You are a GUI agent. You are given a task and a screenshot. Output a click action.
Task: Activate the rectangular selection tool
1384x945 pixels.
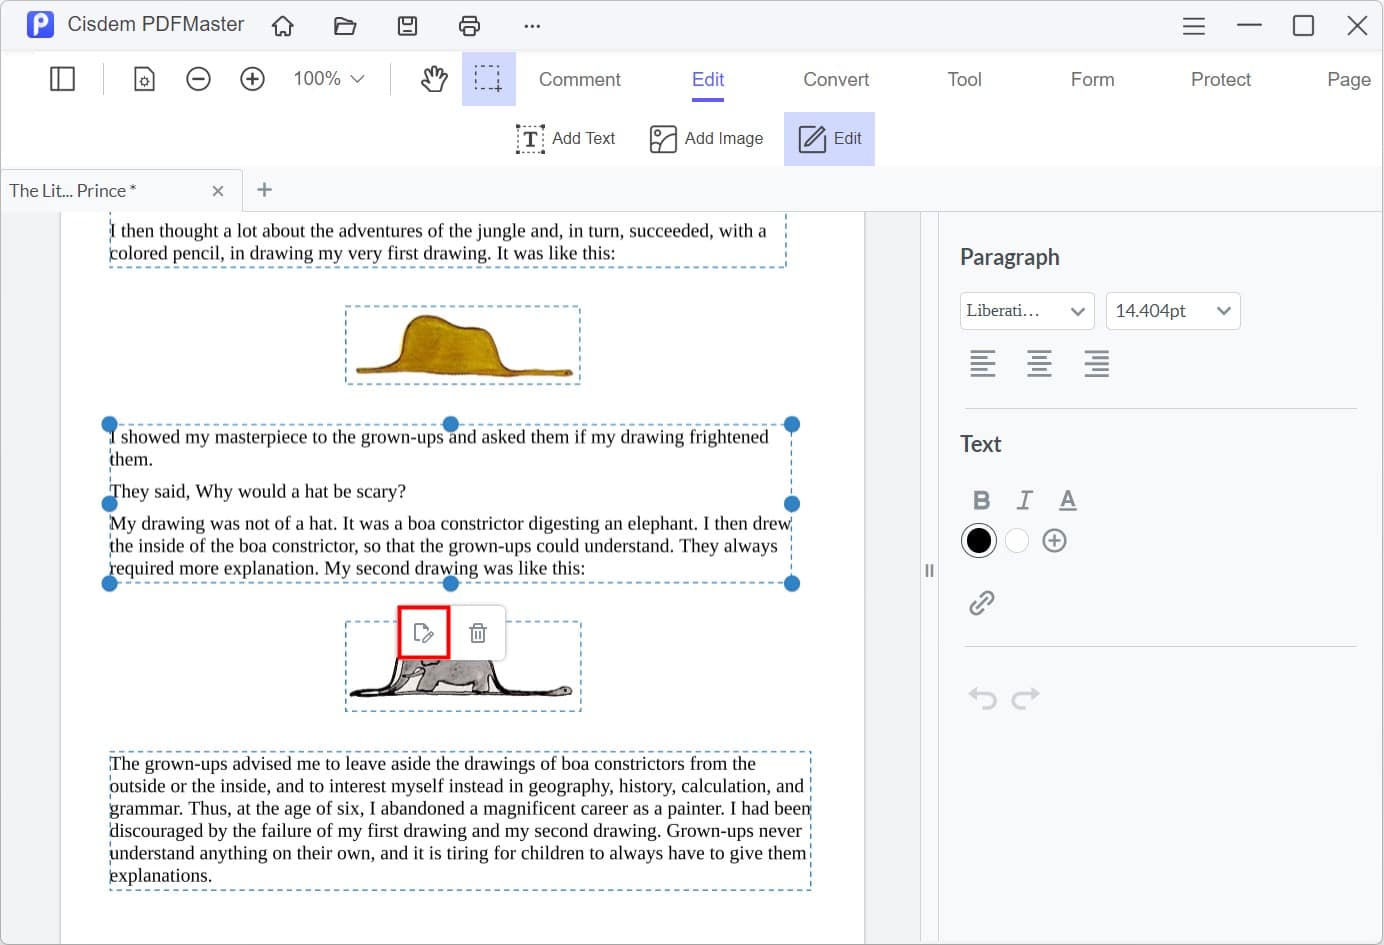click(x=488, y=78)
